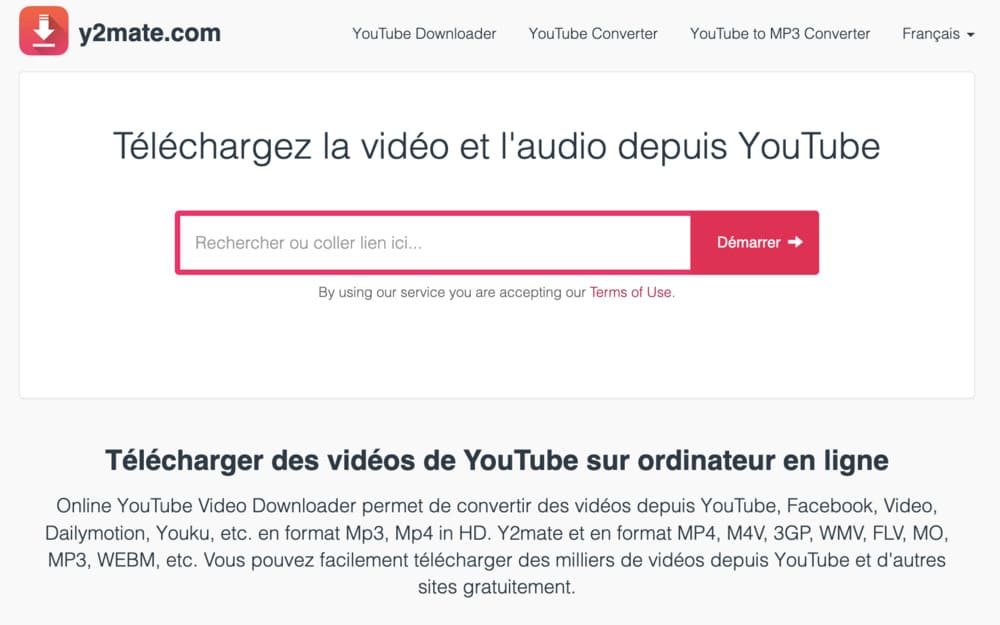
Task: Open the YouTube Converter menu item
Action: click(x=592, y=34)
